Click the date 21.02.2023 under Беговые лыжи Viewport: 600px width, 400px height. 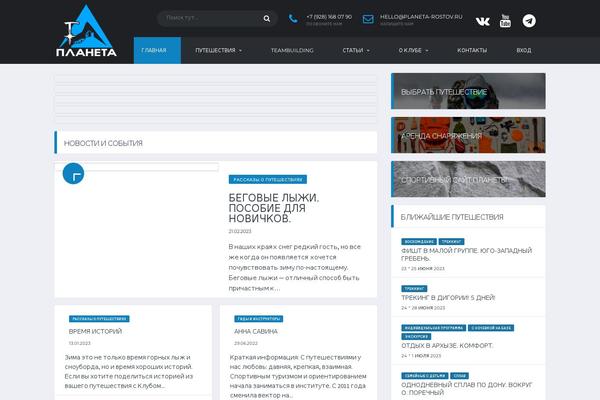pyautogui.click(x=240, y=232)
